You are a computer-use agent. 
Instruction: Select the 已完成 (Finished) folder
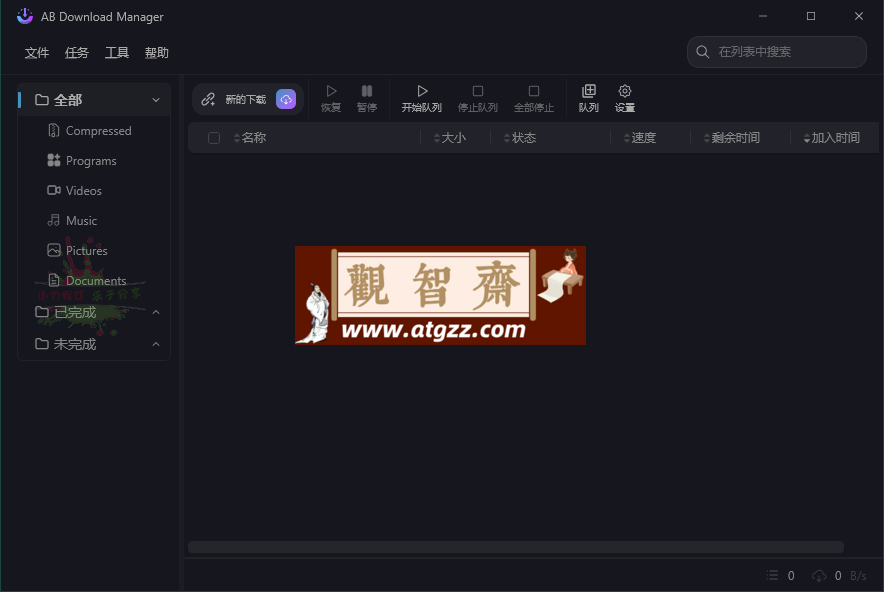(x=94, y=312)
